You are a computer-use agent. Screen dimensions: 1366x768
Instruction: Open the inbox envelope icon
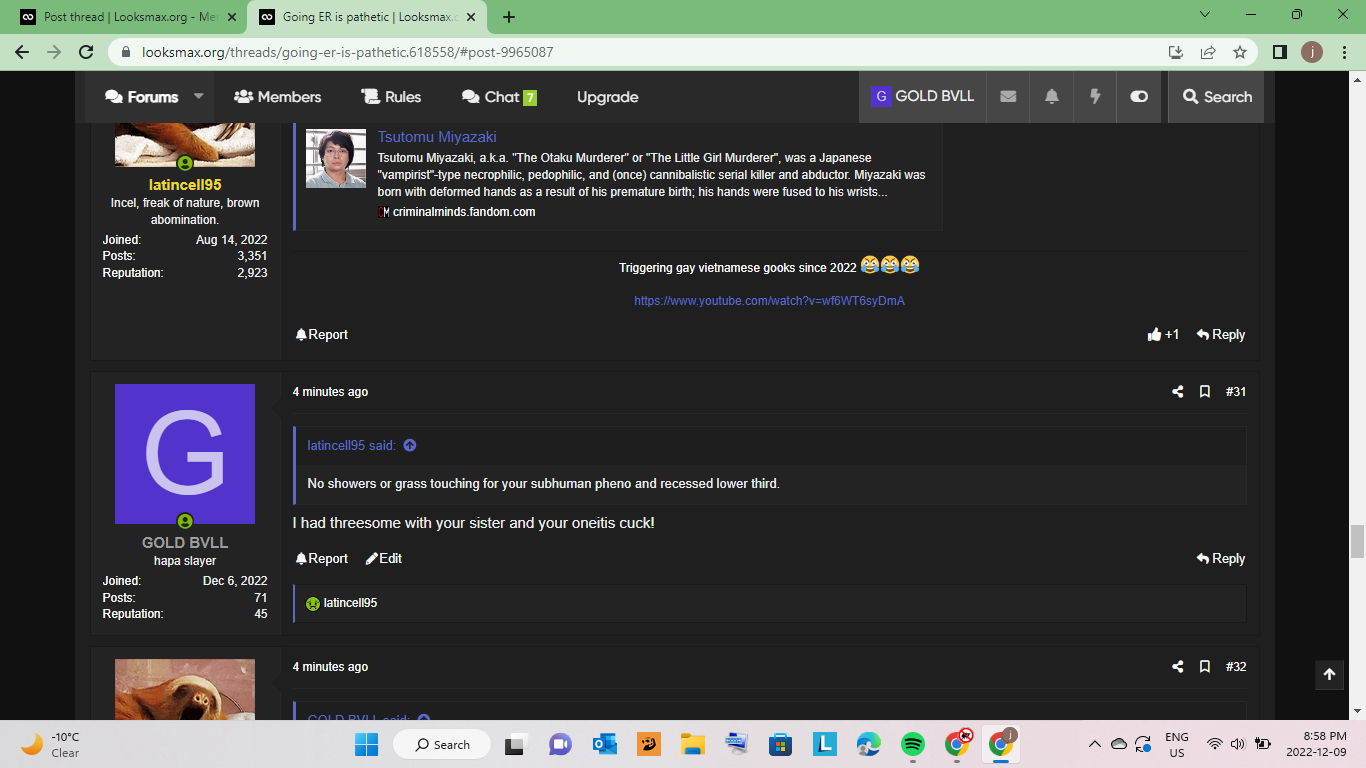click(1008, 97)
